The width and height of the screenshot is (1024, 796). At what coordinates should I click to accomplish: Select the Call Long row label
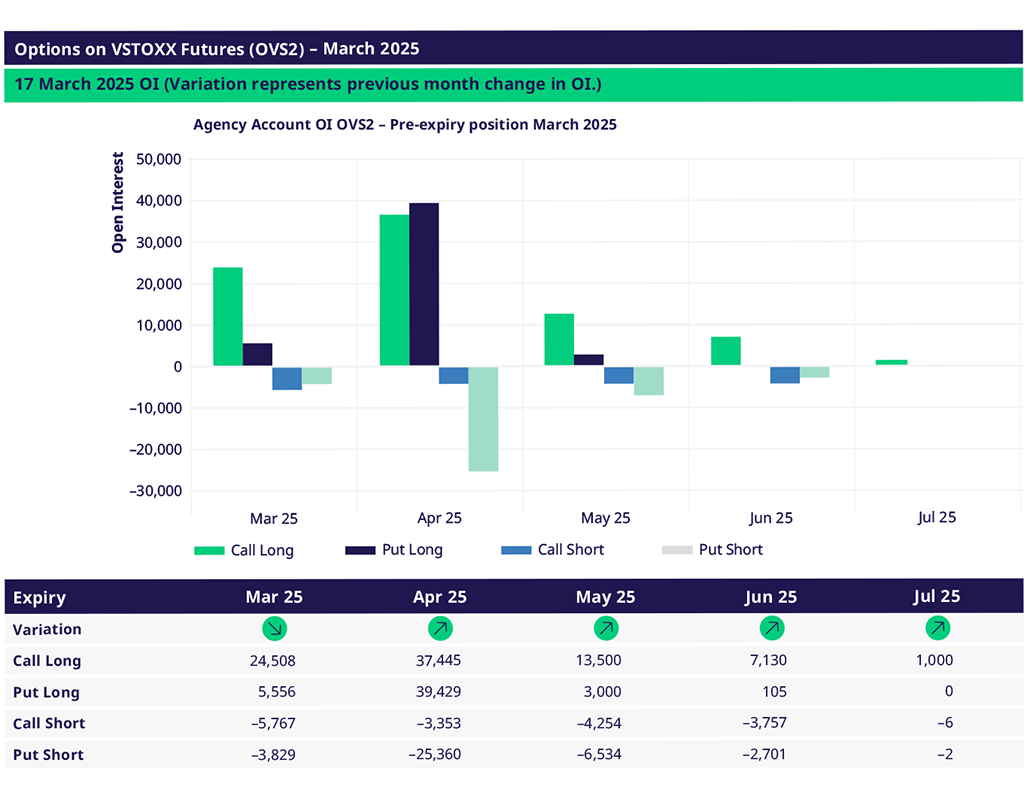coord(47,661)
